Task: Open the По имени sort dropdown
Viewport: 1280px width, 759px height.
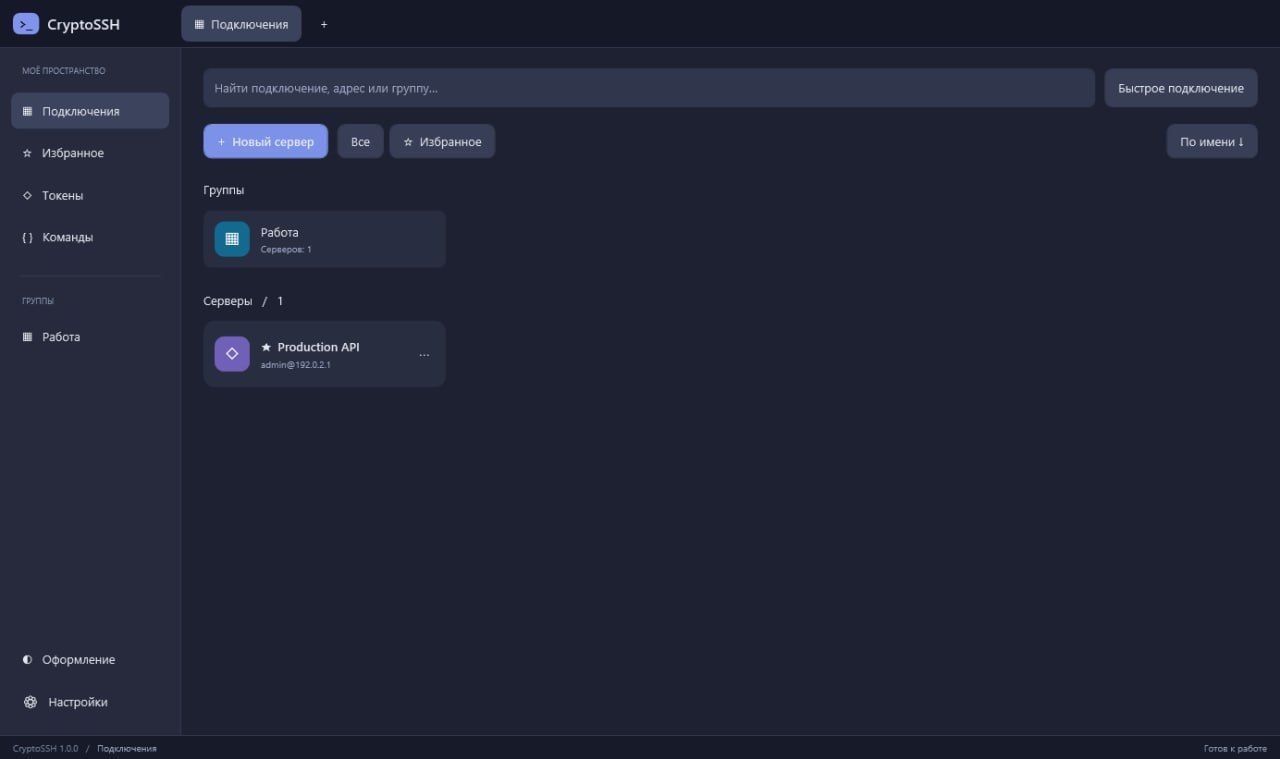Action: 1212,142
